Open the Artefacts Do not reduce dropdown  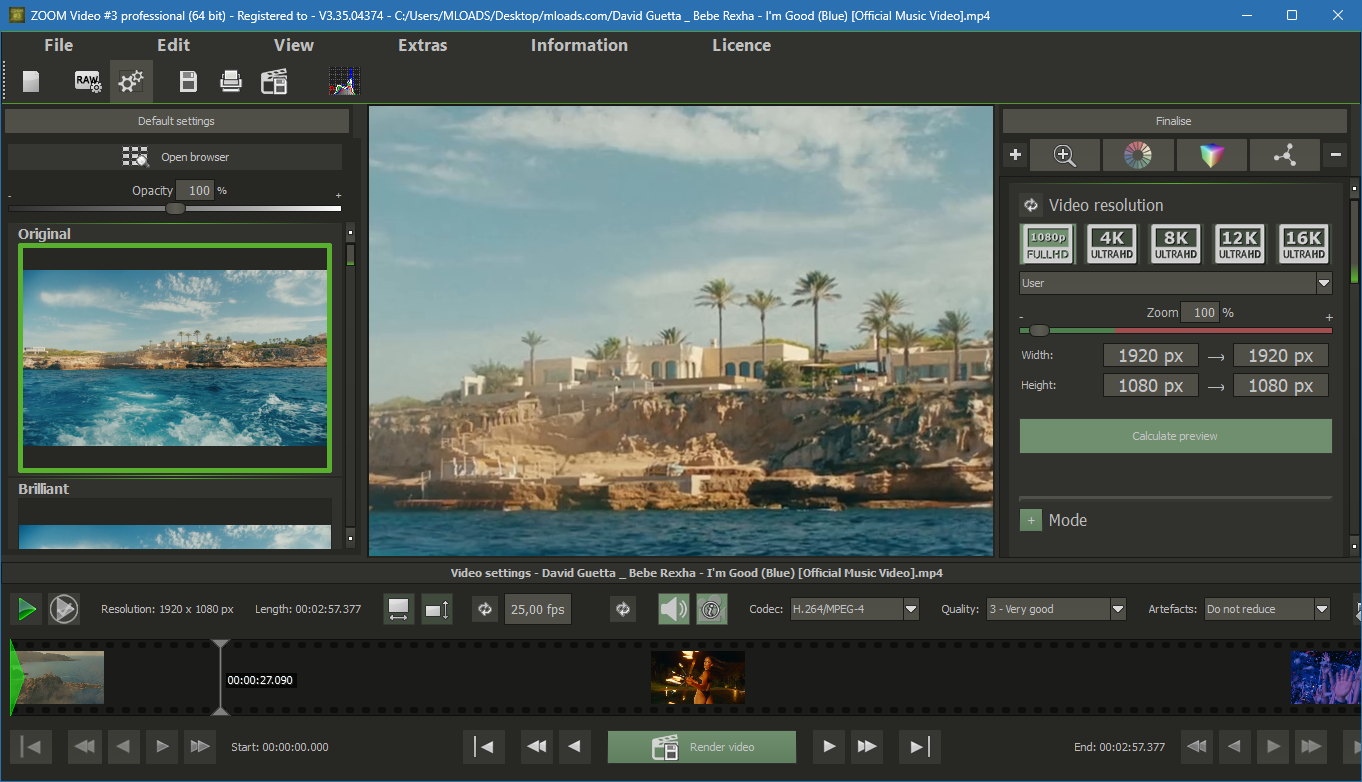tap(1267, 608)
